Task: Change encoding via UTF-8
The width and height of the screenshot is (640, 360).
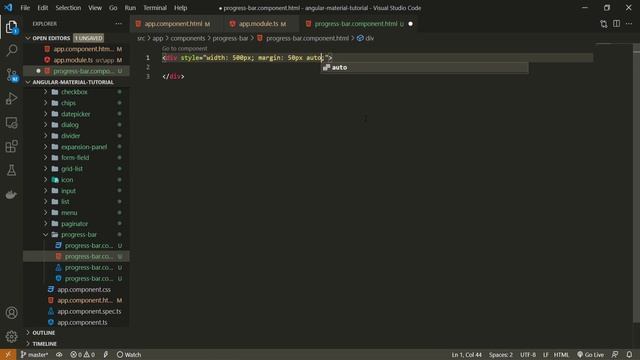Action: (528, 355)
